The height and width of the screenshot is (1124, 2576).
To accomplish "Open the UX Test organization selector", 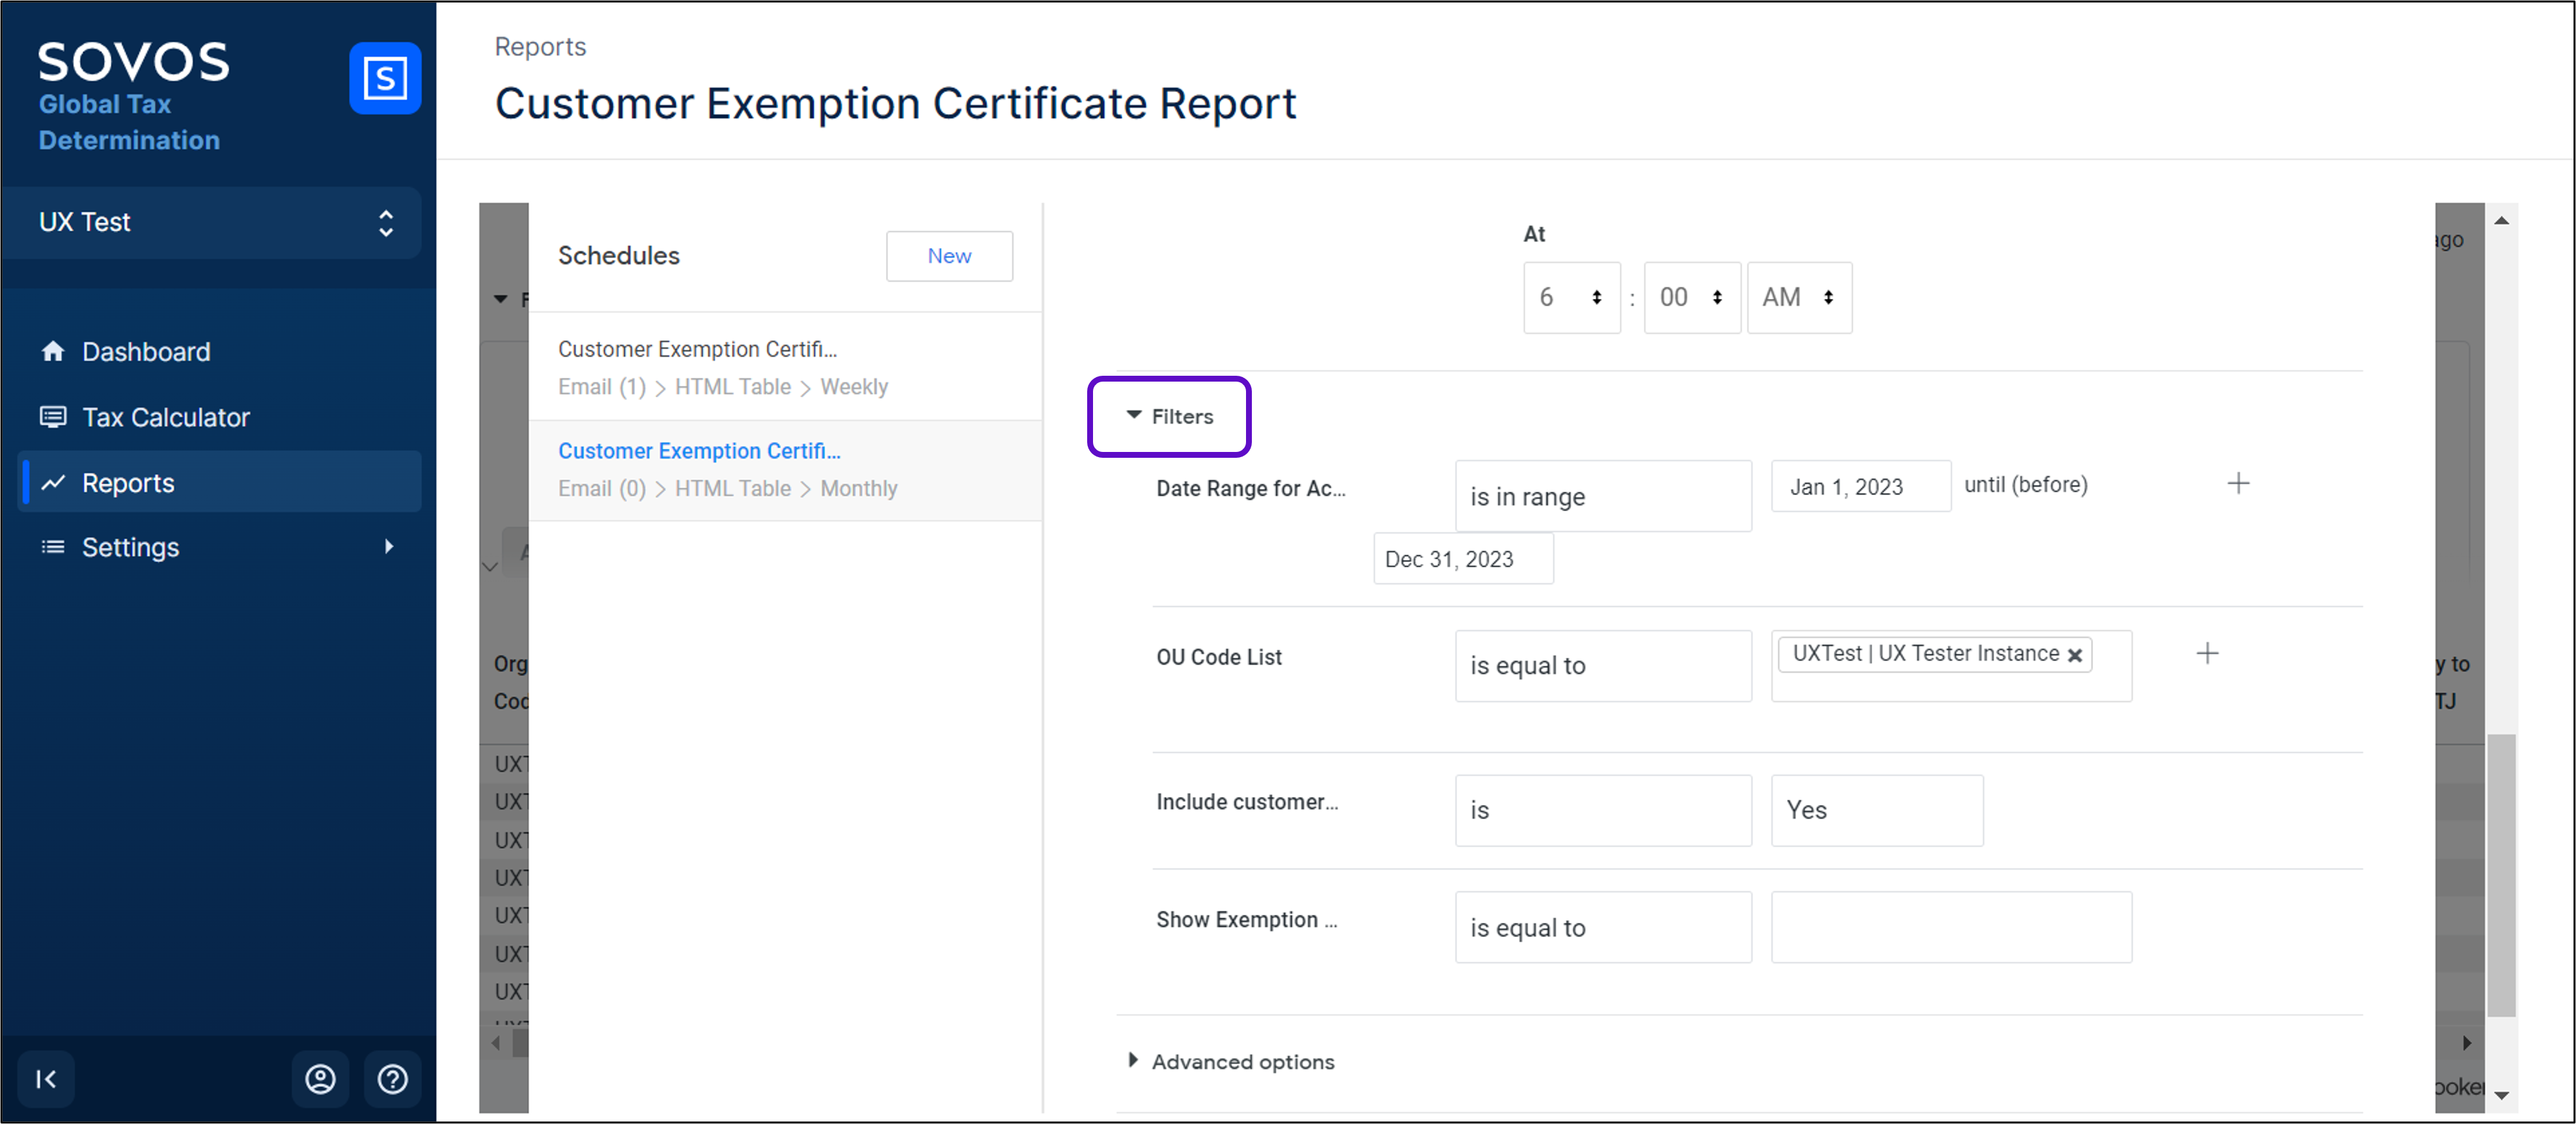I will tap(212, 222).
